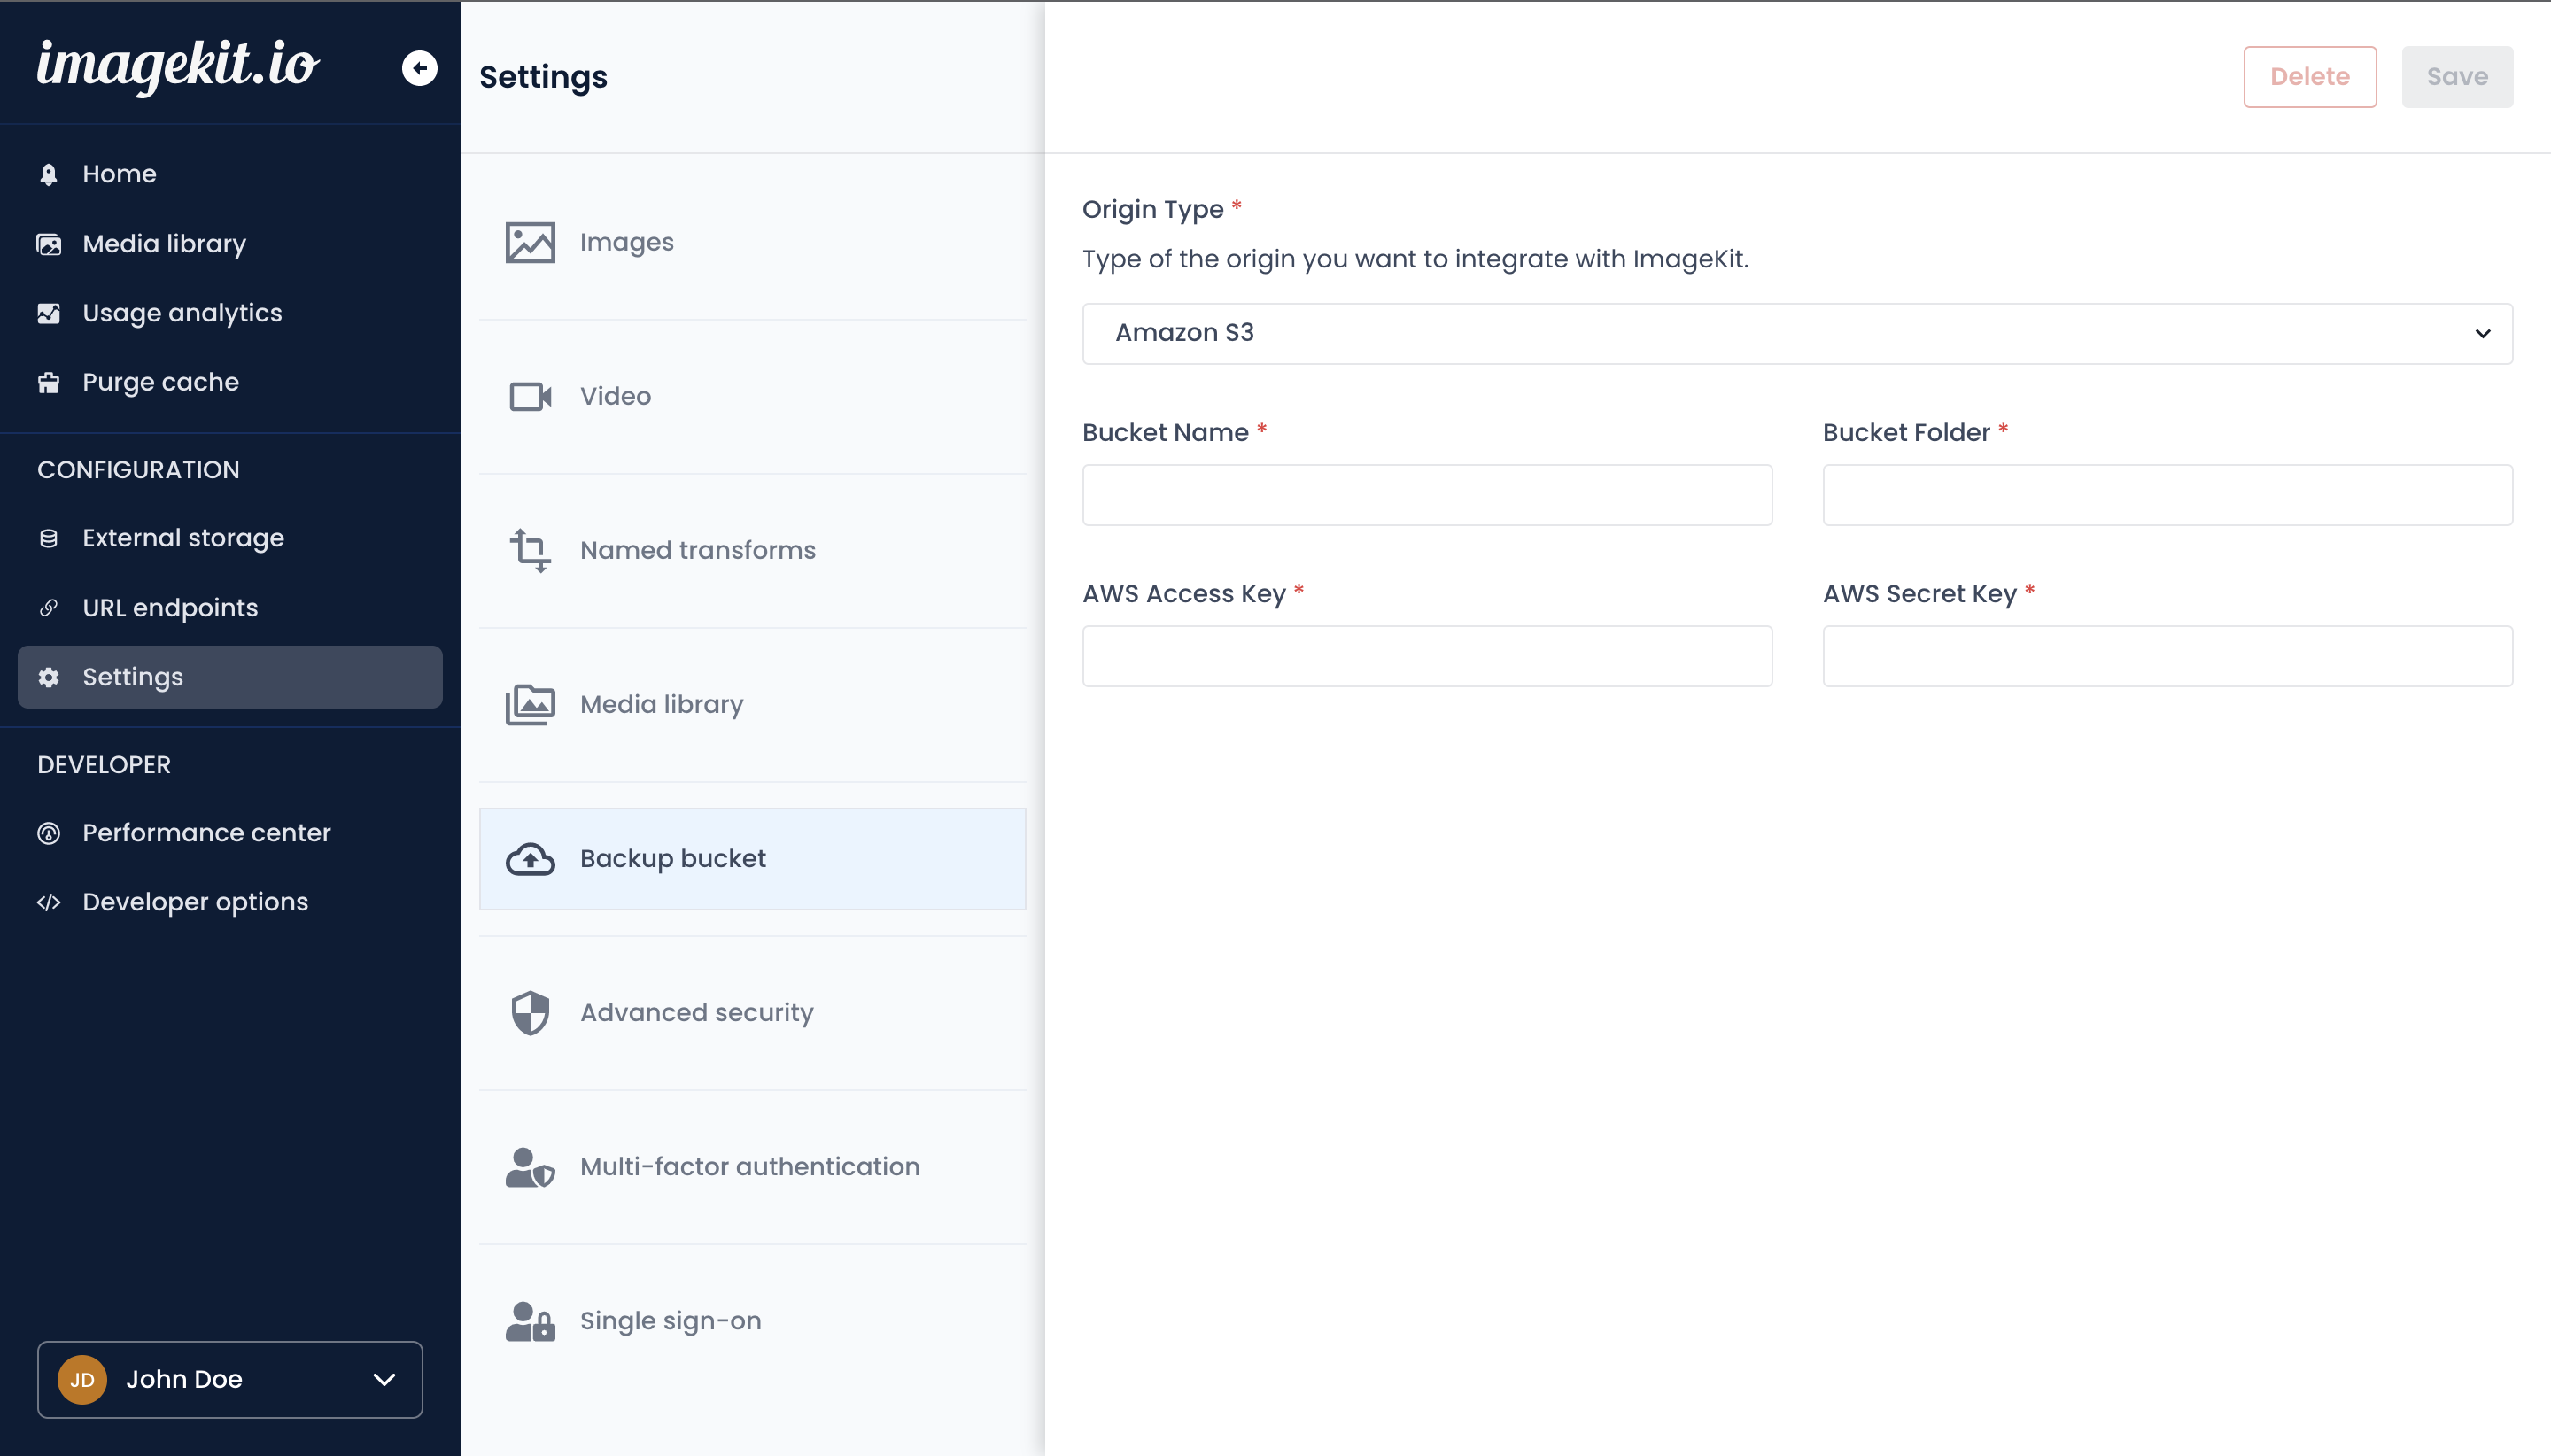Select the Video settings tab

point(752,396)
